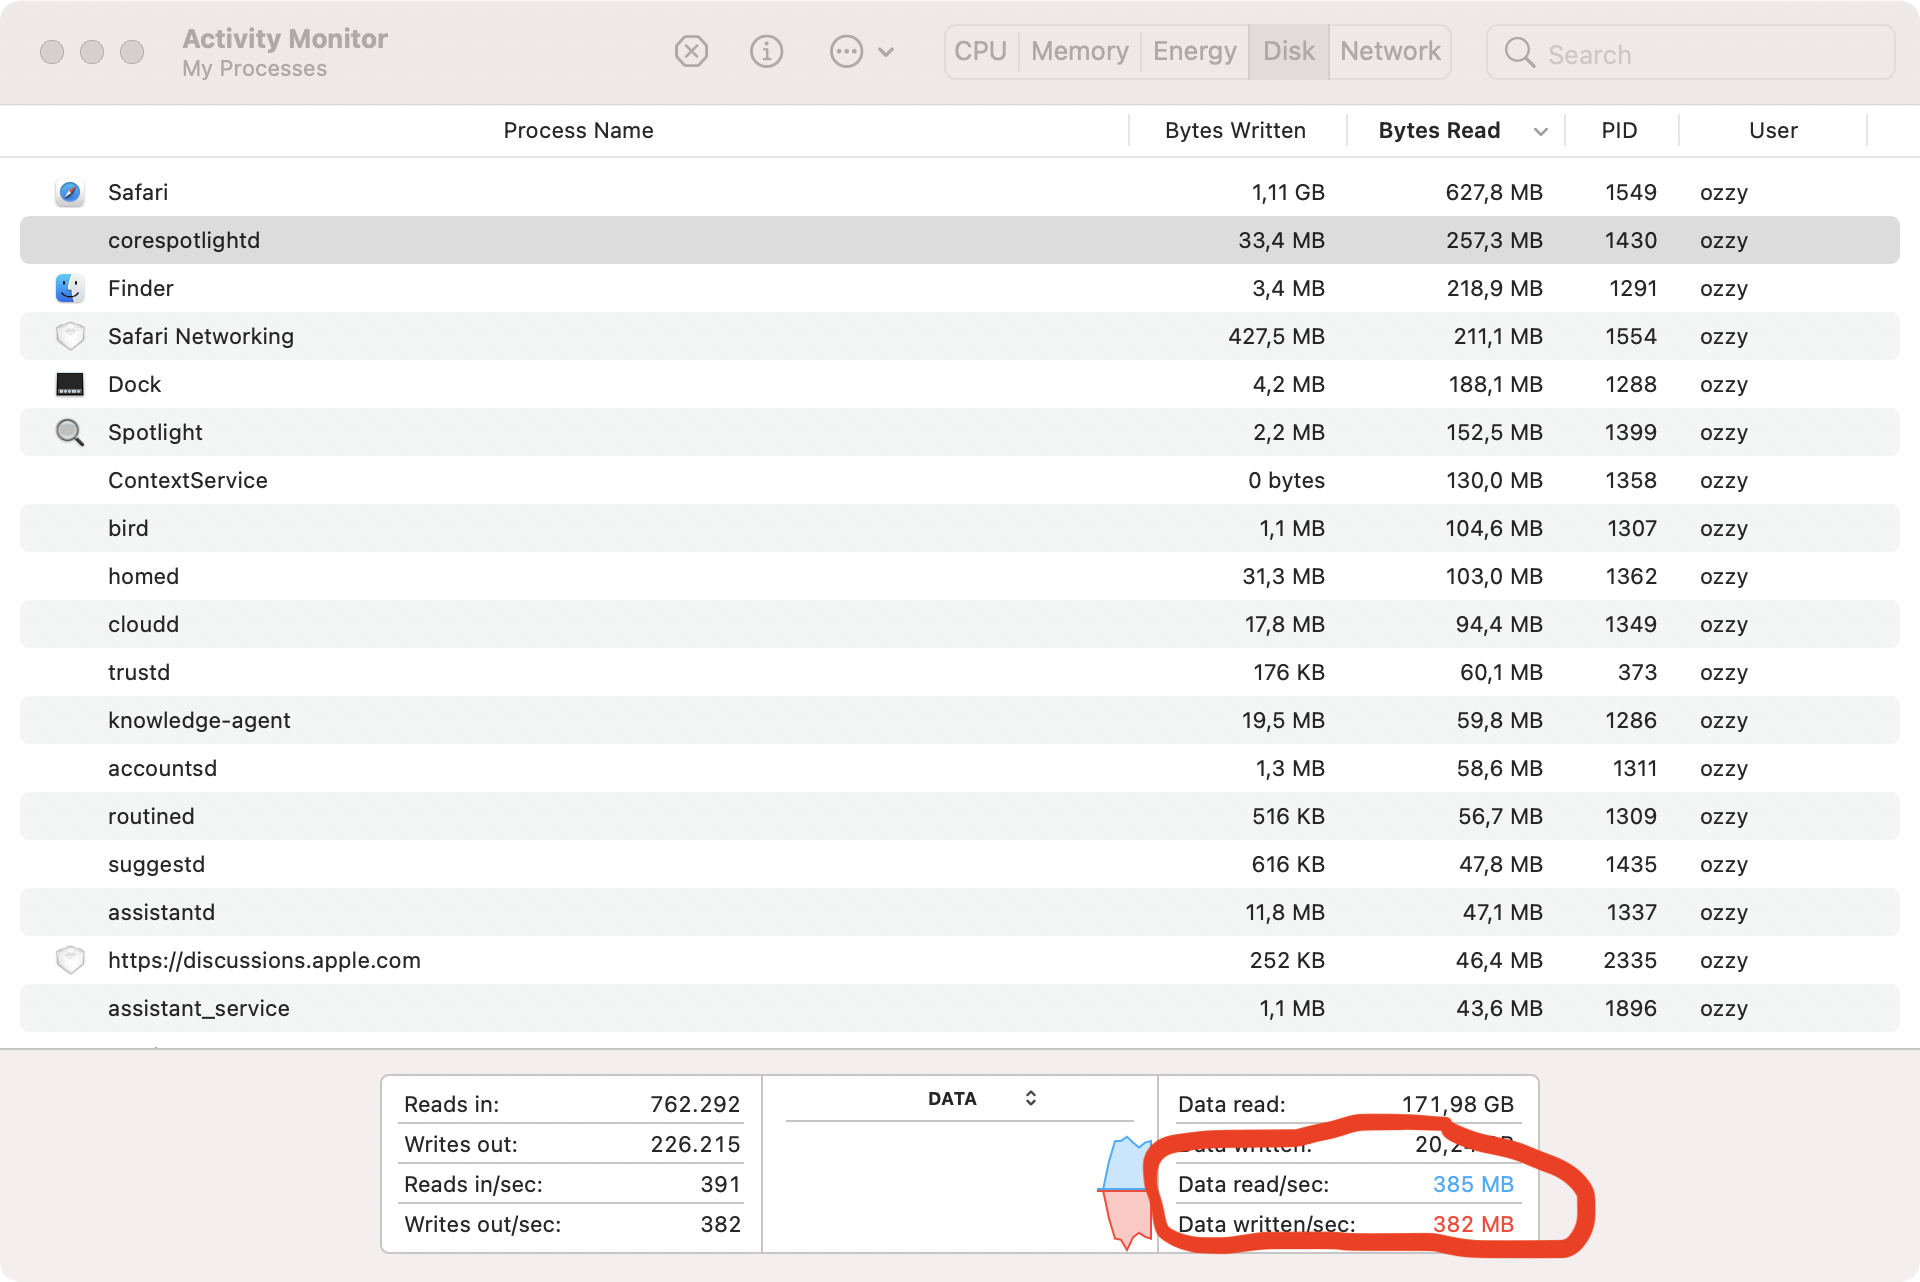Click the Dock app icon in the list
Image resolution: width=1920 pixels, height=1282 pixels.
(x=69, y=384)
